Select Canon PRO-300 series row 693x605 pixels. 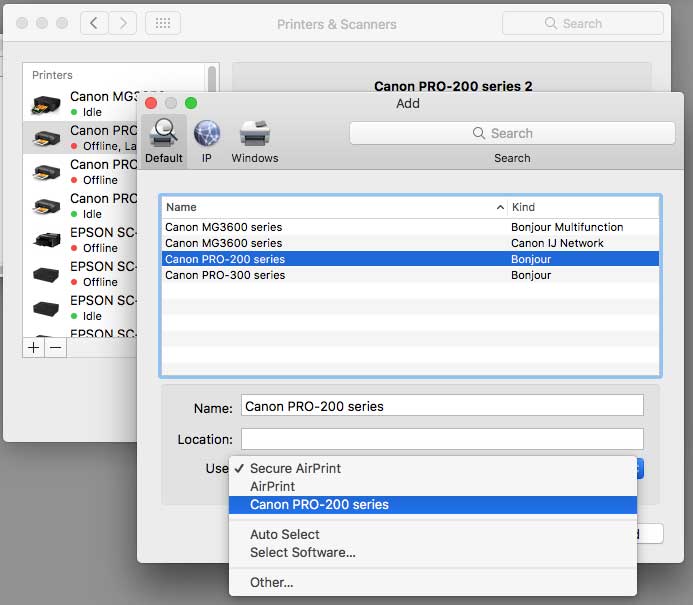410,275
